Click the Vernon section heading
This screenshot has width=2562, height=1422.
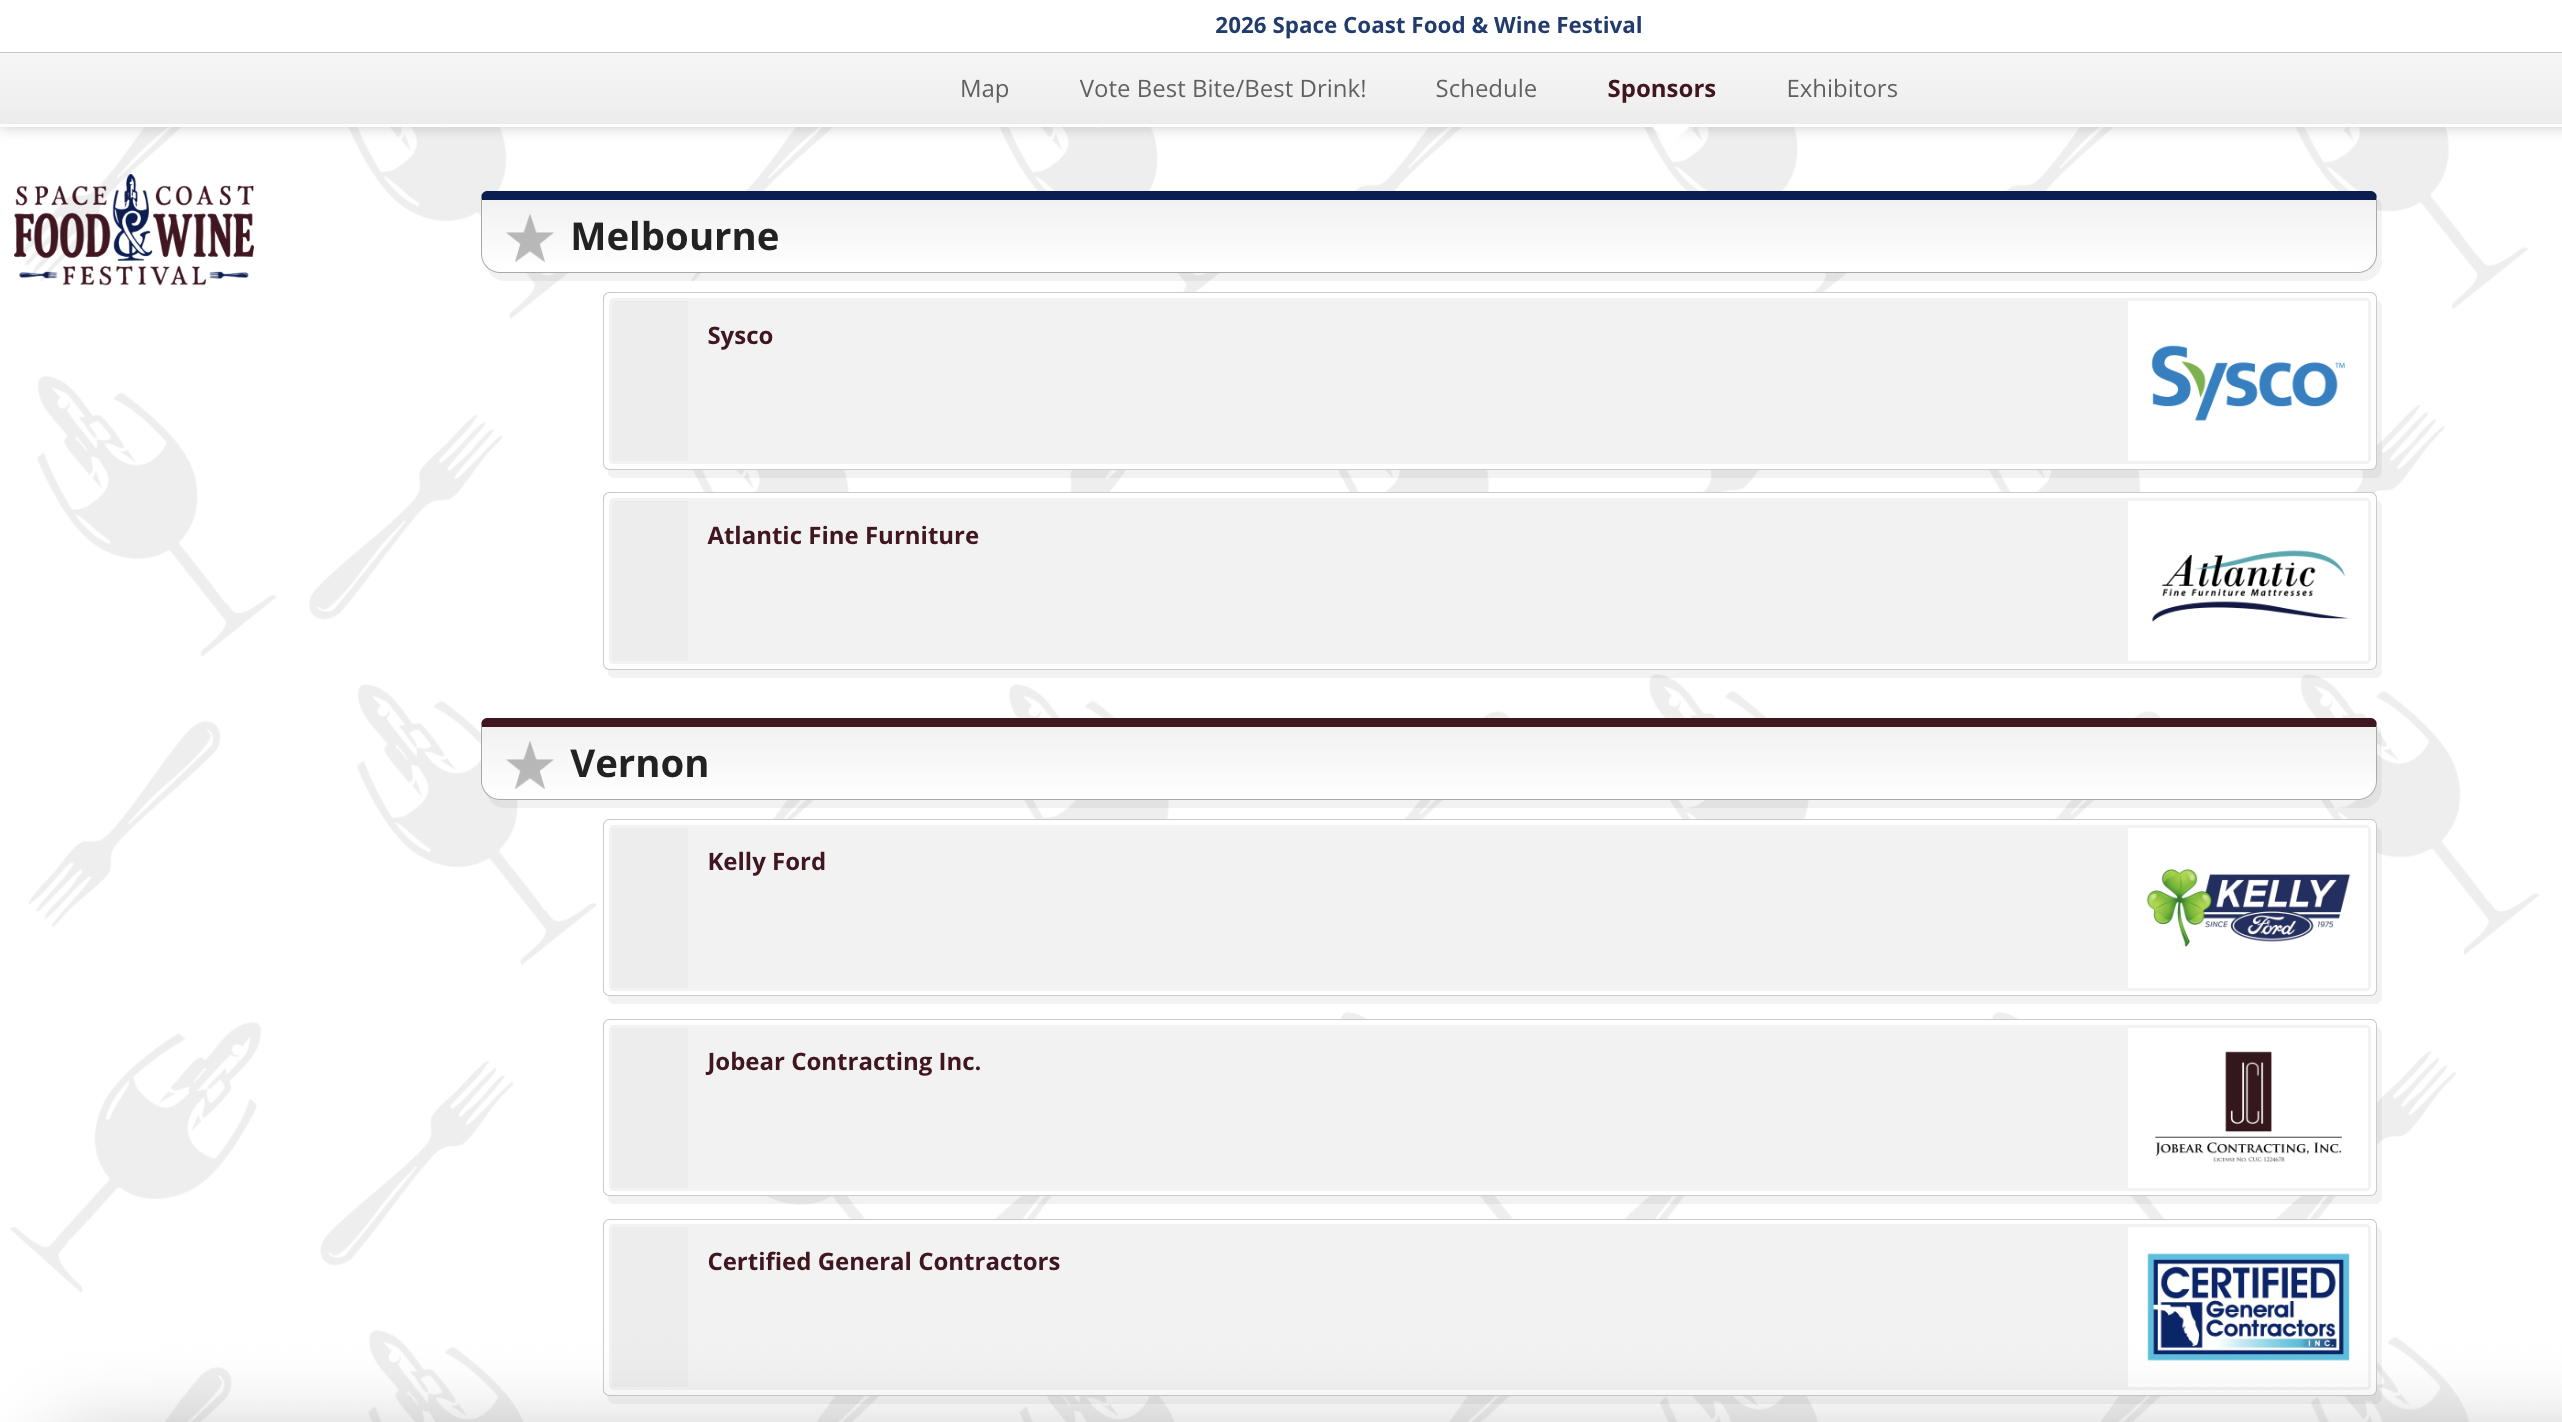[x=639, y=764]
